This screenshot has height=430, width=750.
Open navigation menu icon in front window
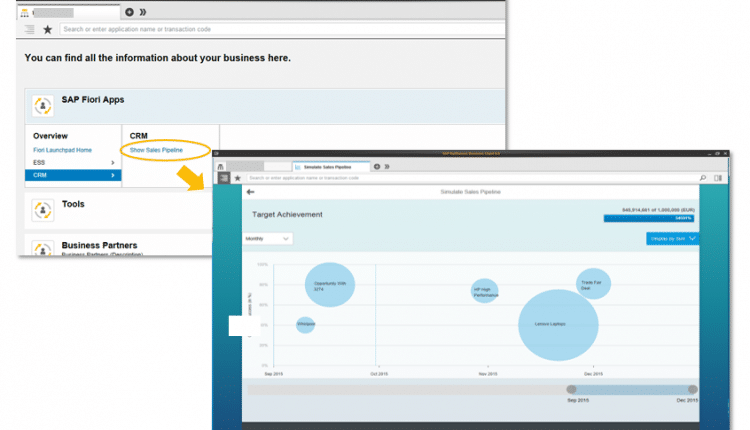click(223, 178)
